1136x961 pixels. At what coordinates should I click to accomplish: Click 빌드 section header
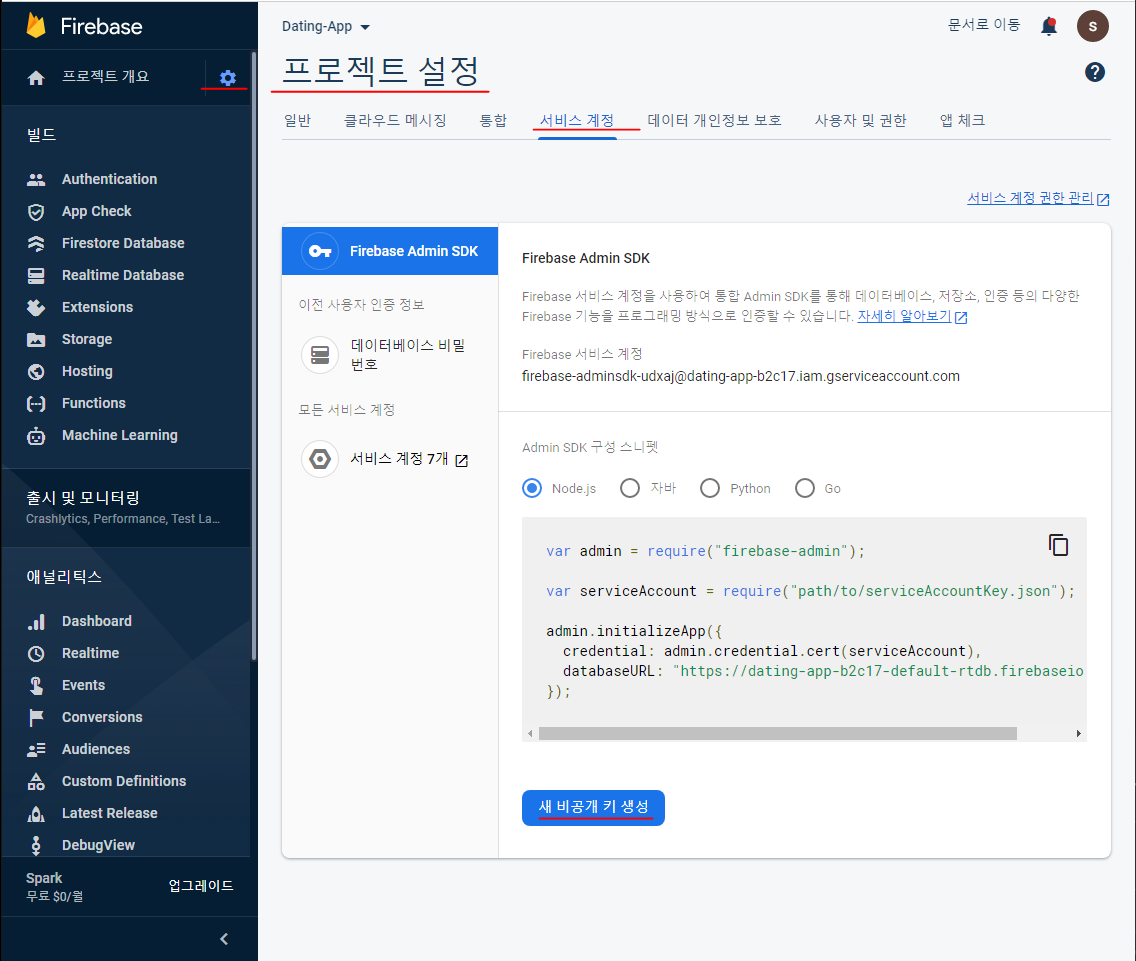(41, 135)
